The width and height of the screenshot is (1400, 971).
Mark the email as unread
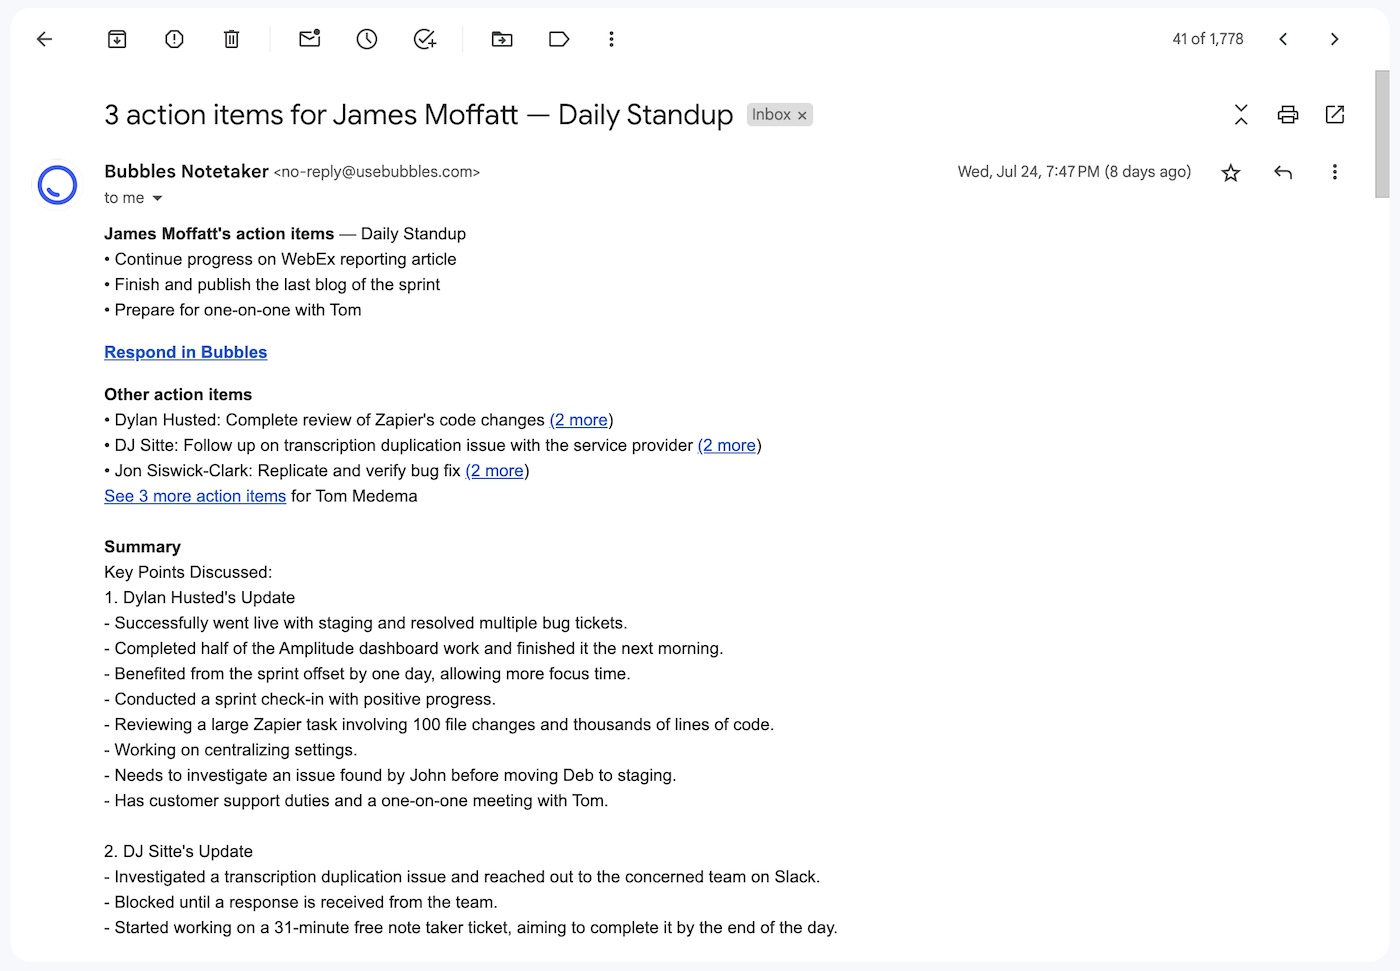310,39
